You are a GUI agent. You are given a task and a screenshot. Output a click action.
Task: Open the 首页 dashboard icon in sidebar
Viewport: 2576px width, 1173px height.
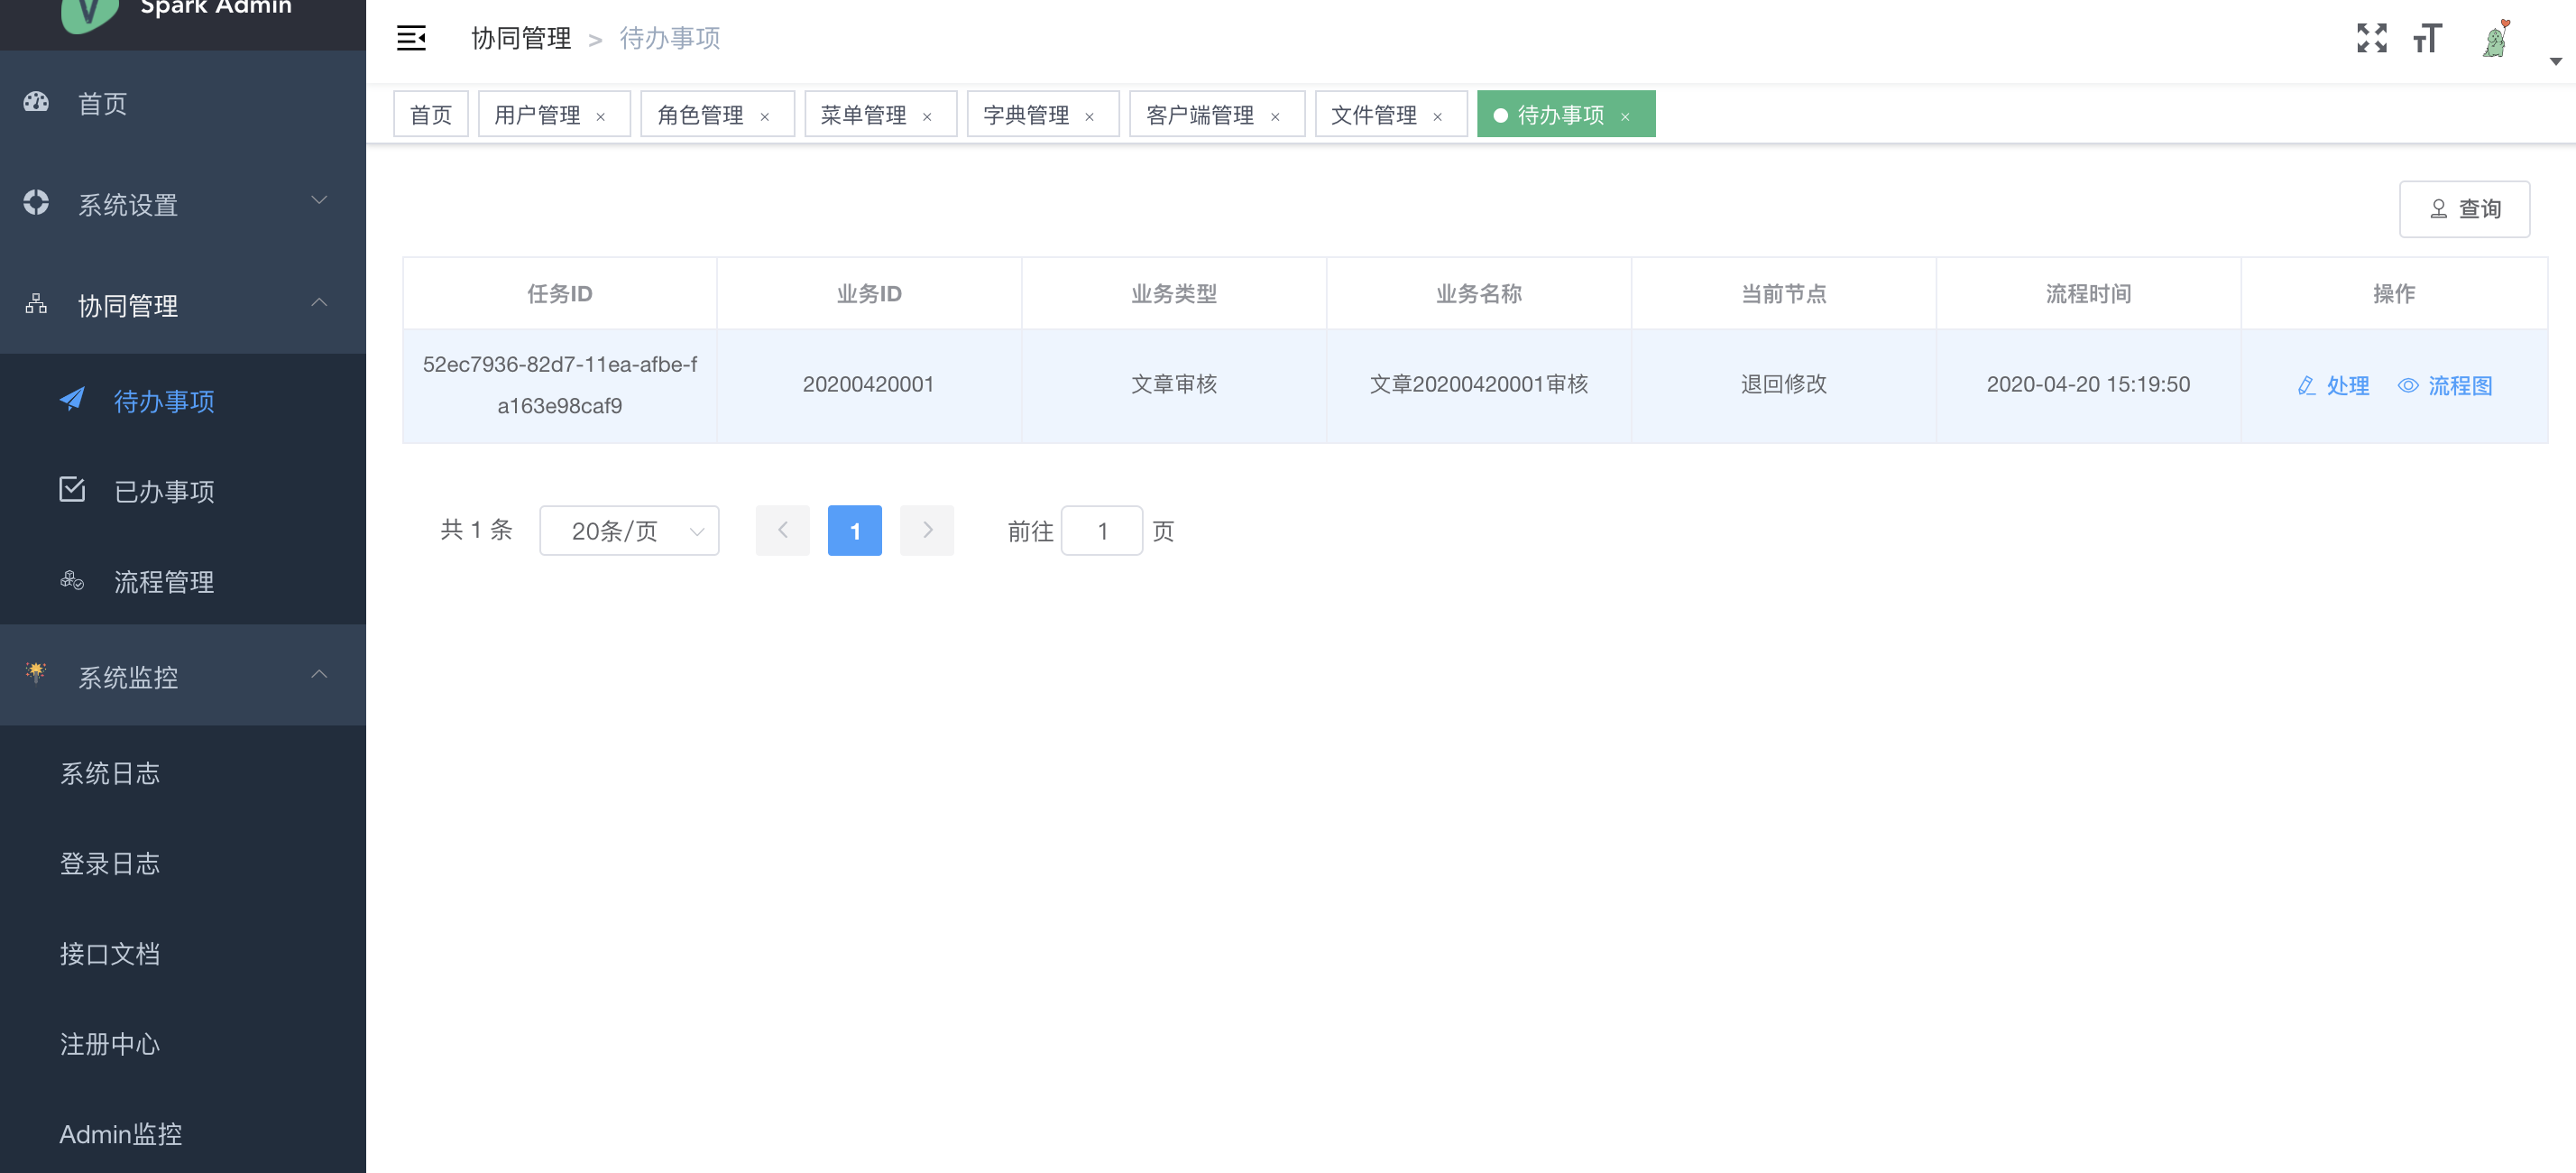[36, 102]
